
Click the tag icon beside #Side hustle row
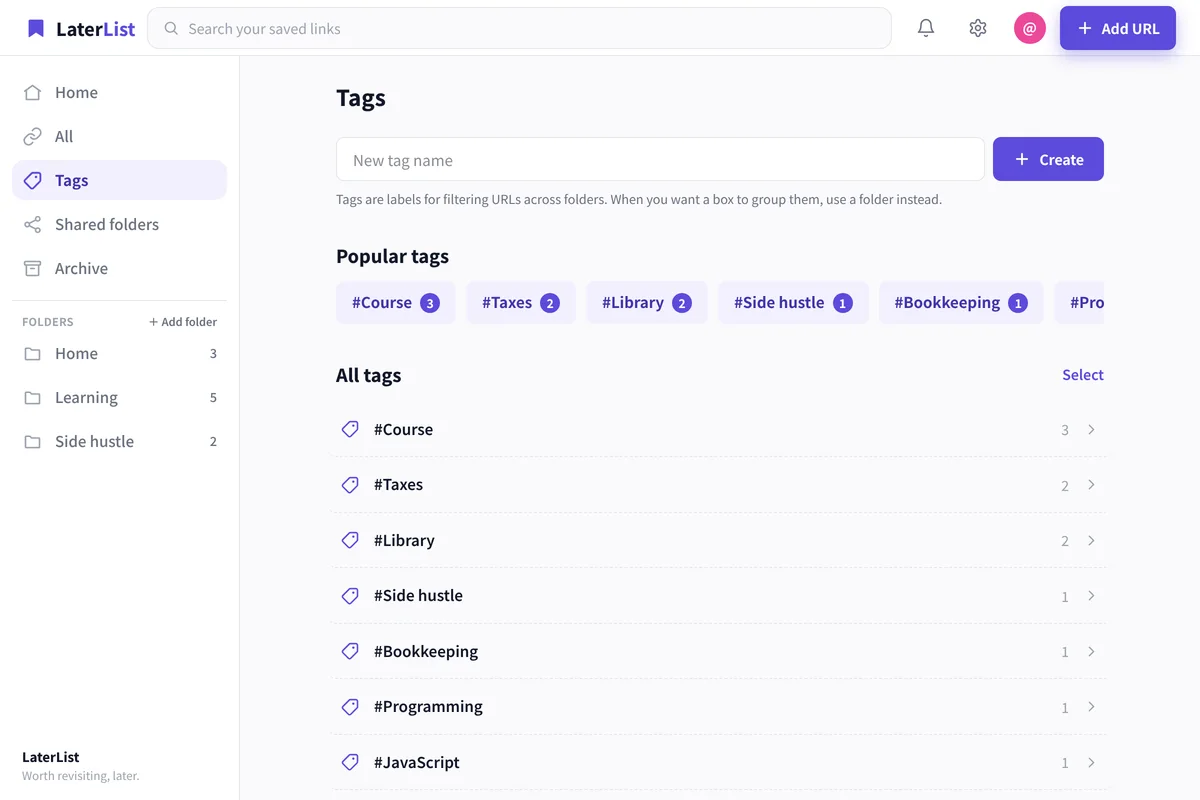click(x=350, y=595)
